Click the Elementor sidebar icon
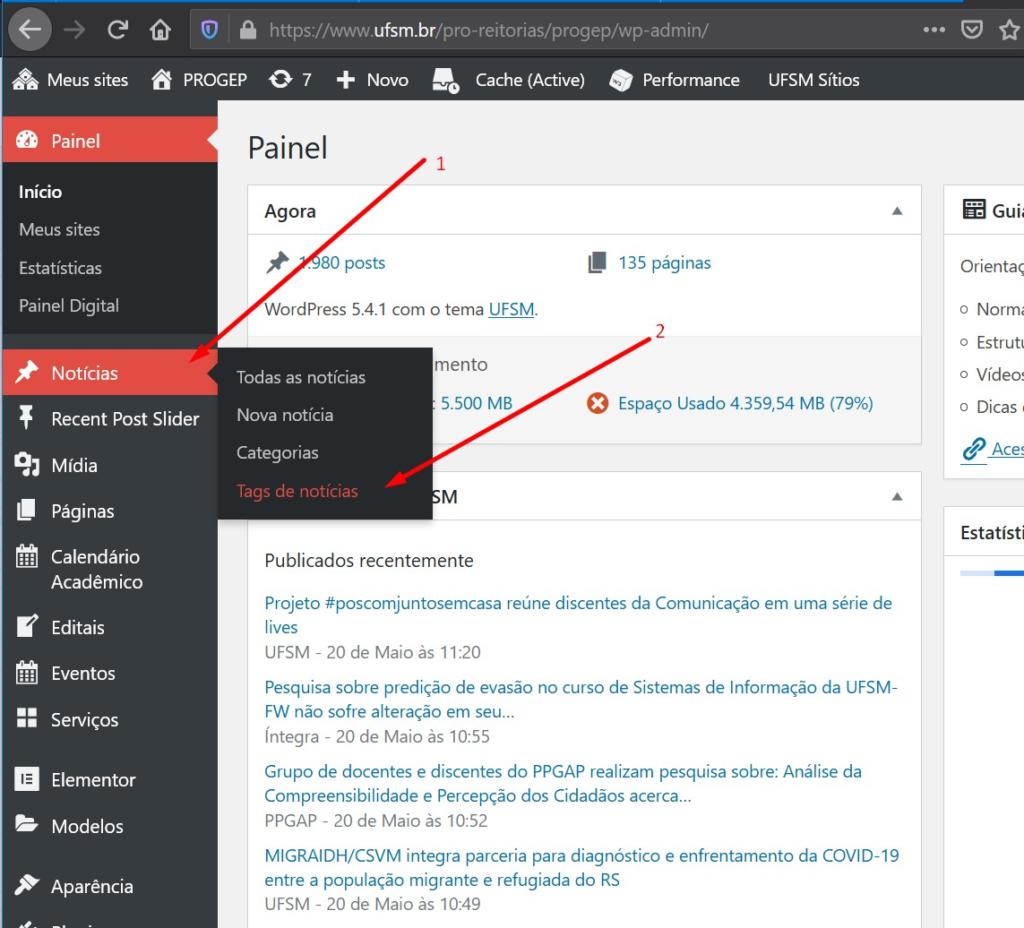Screen dimensions: 1024x928 pos(27,779)
